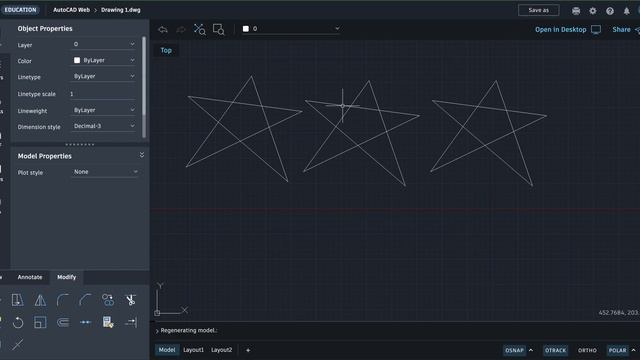Select the Trim scissors tool
The width and height of the screenshot is (640, 360).
pos(131,300)
